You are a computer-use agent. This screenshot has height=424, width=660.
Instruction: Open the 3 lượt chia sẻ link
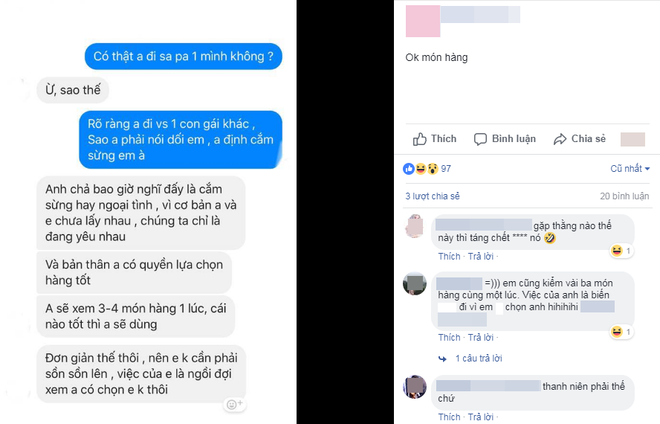coord(432,196)
